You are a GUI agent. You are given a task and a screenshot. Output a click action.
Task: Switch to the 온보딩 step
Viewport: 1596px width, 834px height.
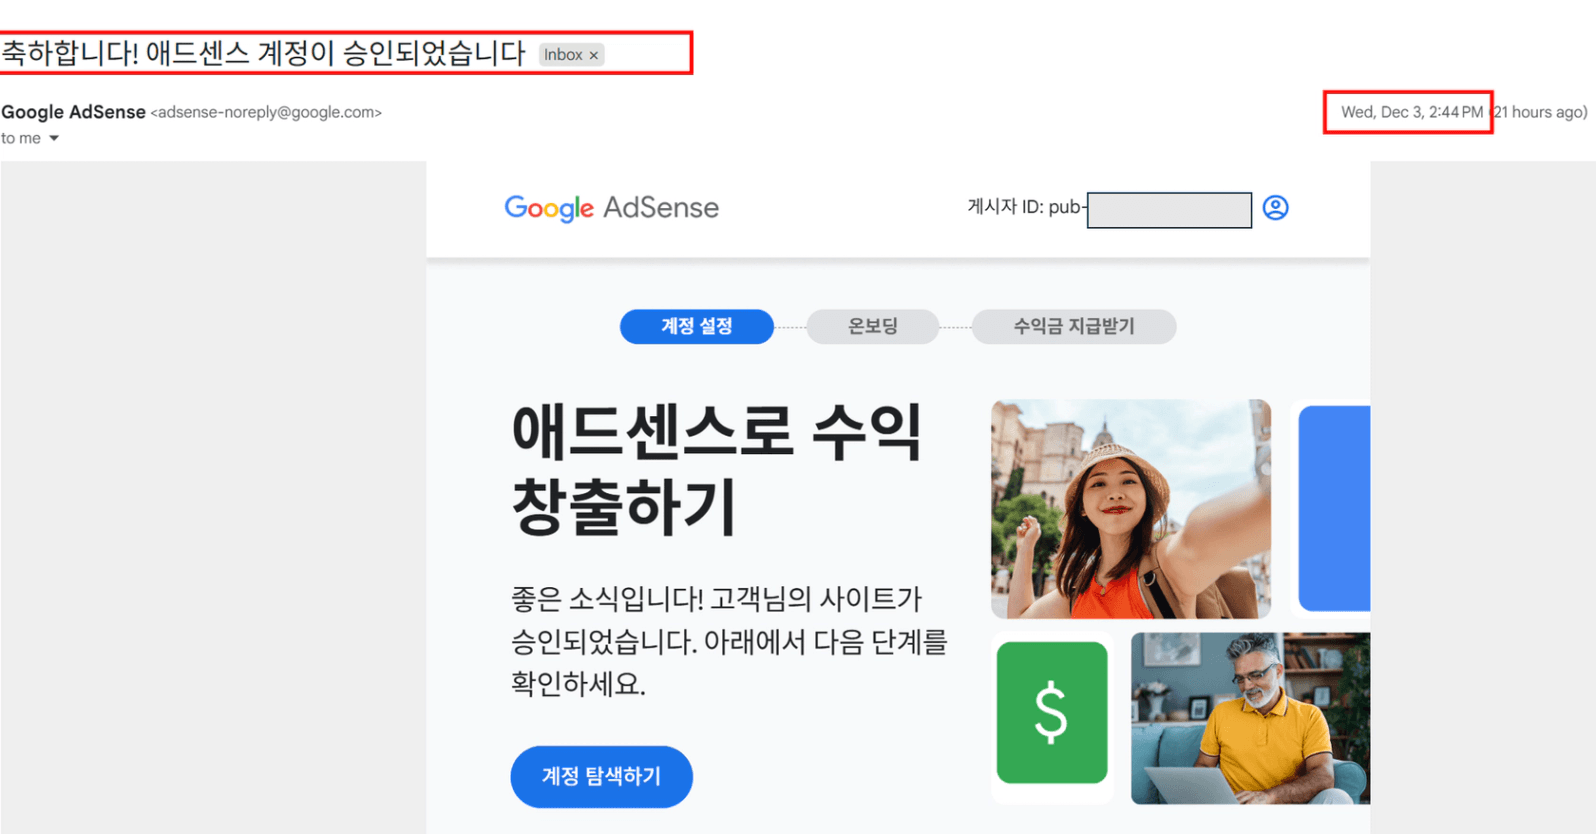point(872,327)
